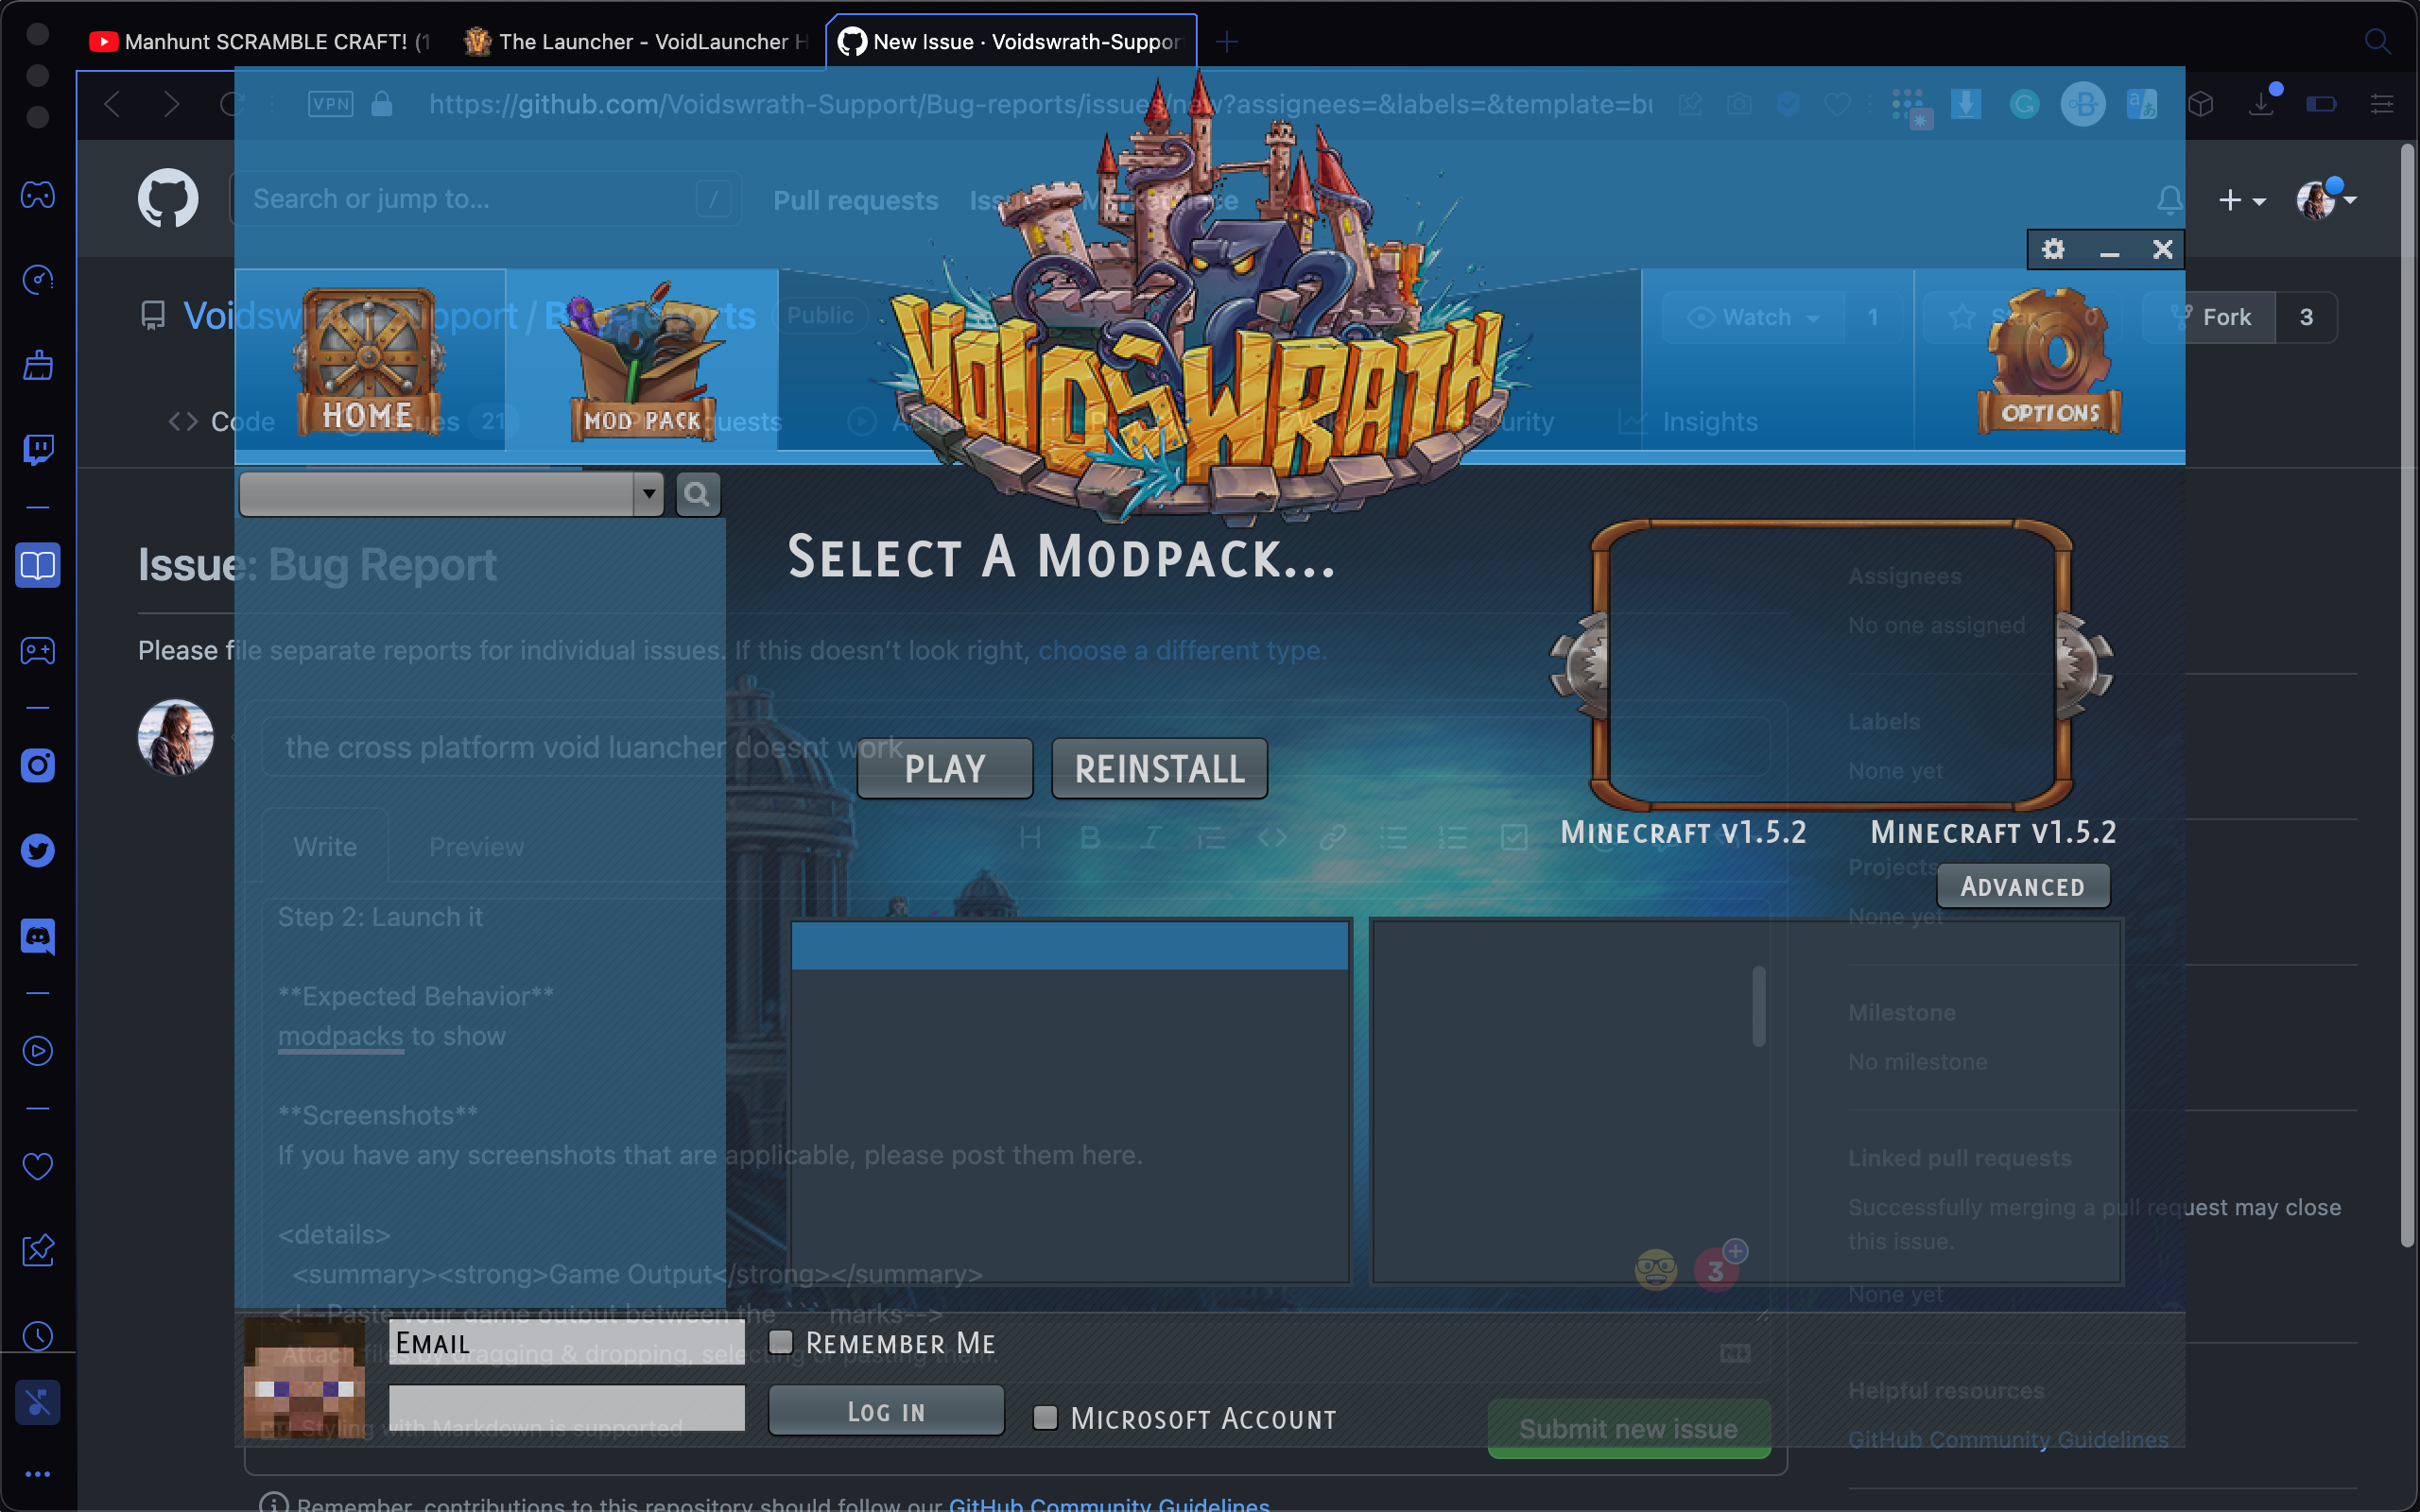Viewport: 2420px width, 1512px height.
Task: Click the choose a different type link
Action: tap(1180, 650)
